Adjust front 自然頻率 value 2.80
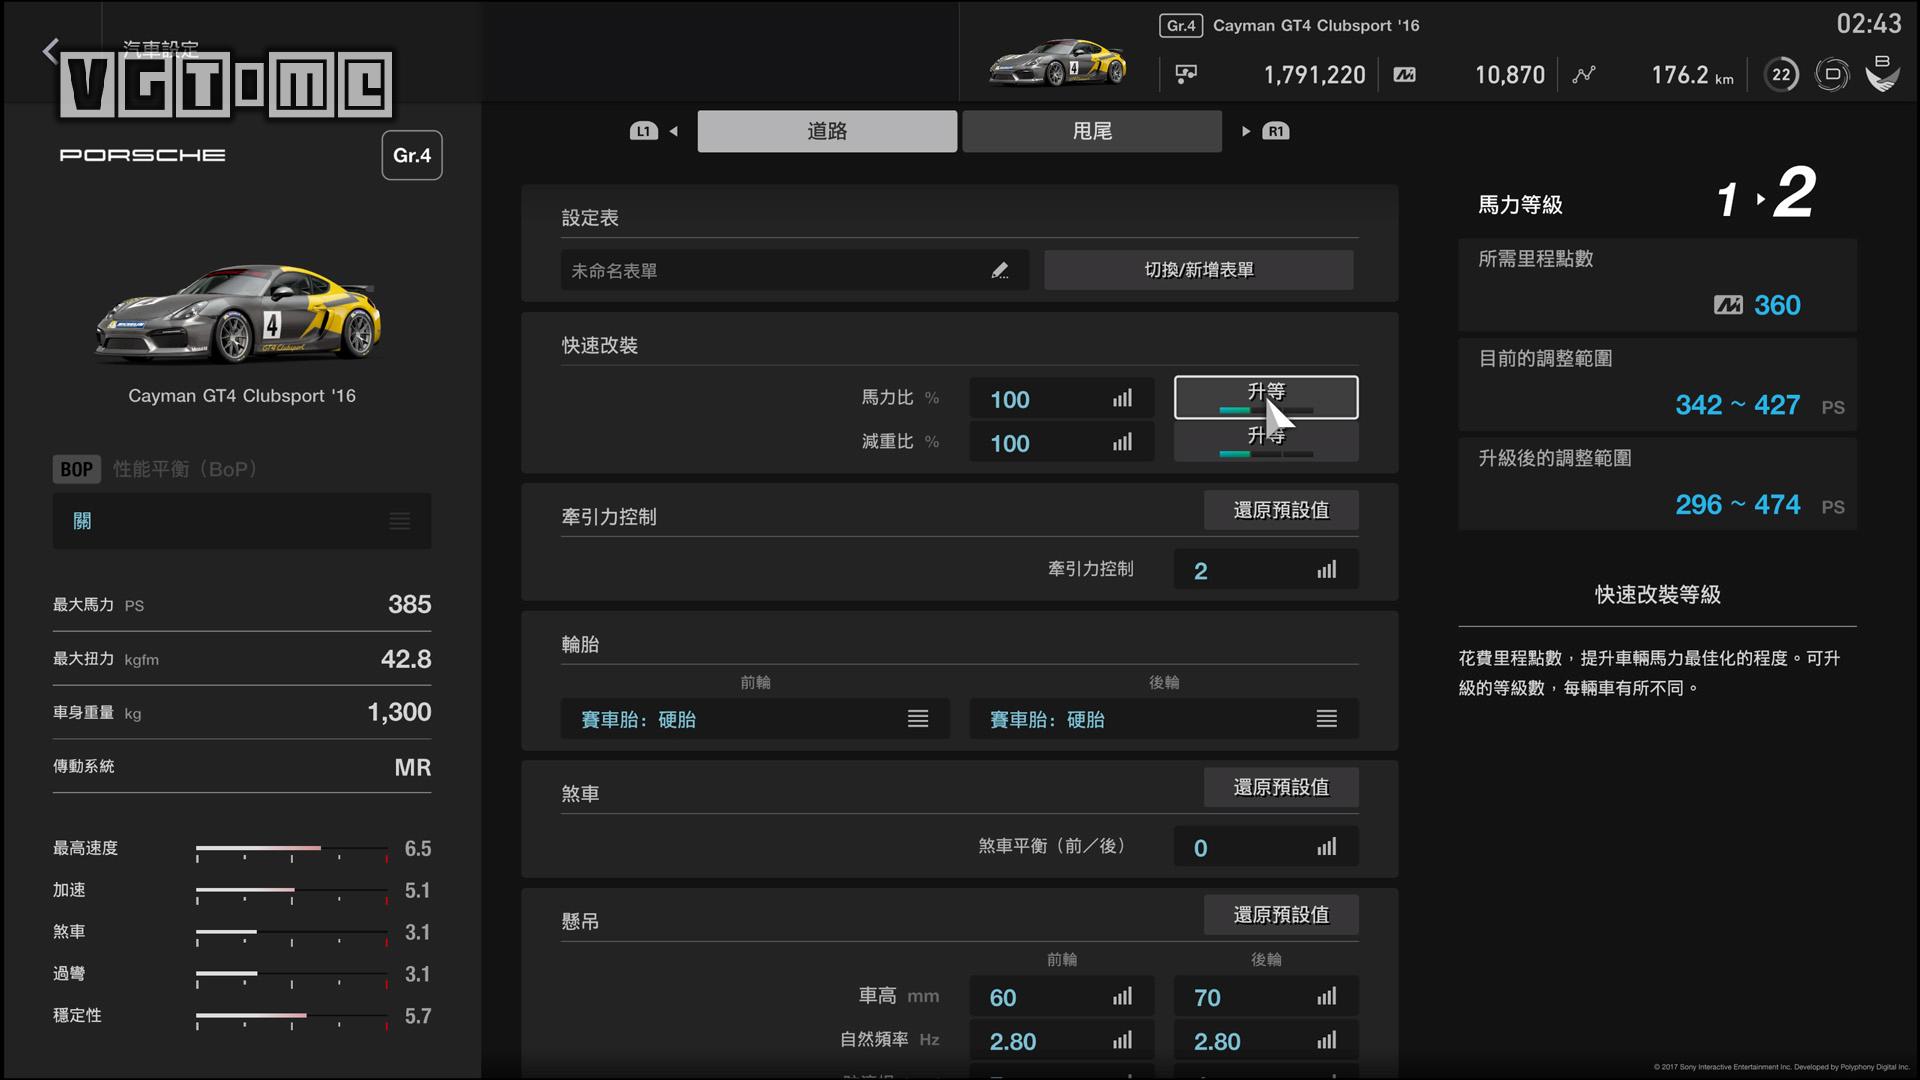Image resolution: width=1920 pixels, height=1080 pixels. coord(1061,1041)
